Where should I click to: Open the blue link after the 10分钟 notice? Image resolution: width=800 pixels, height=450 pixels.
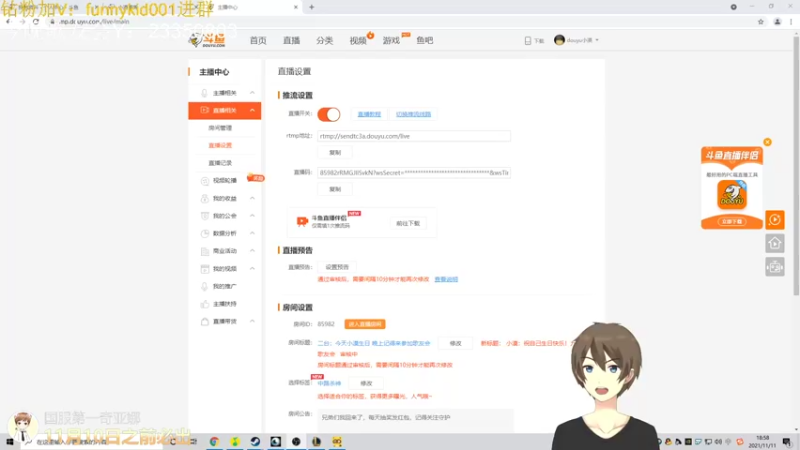[446, 280]
